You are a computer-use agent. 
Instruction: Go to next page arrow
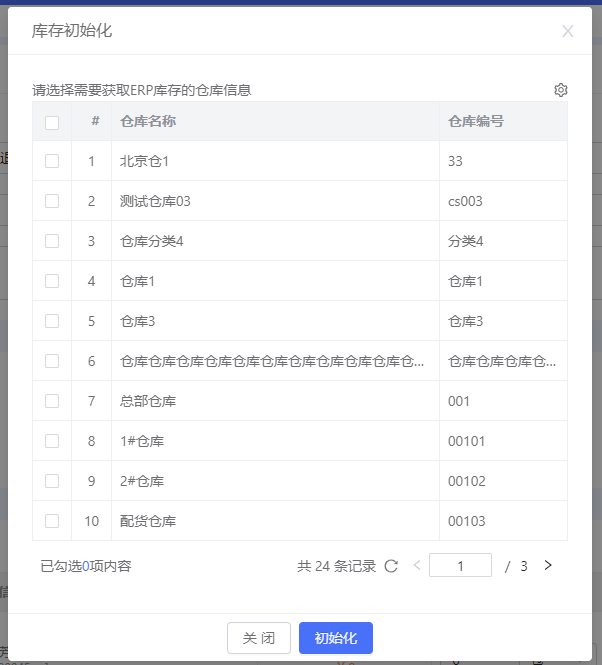548,565
